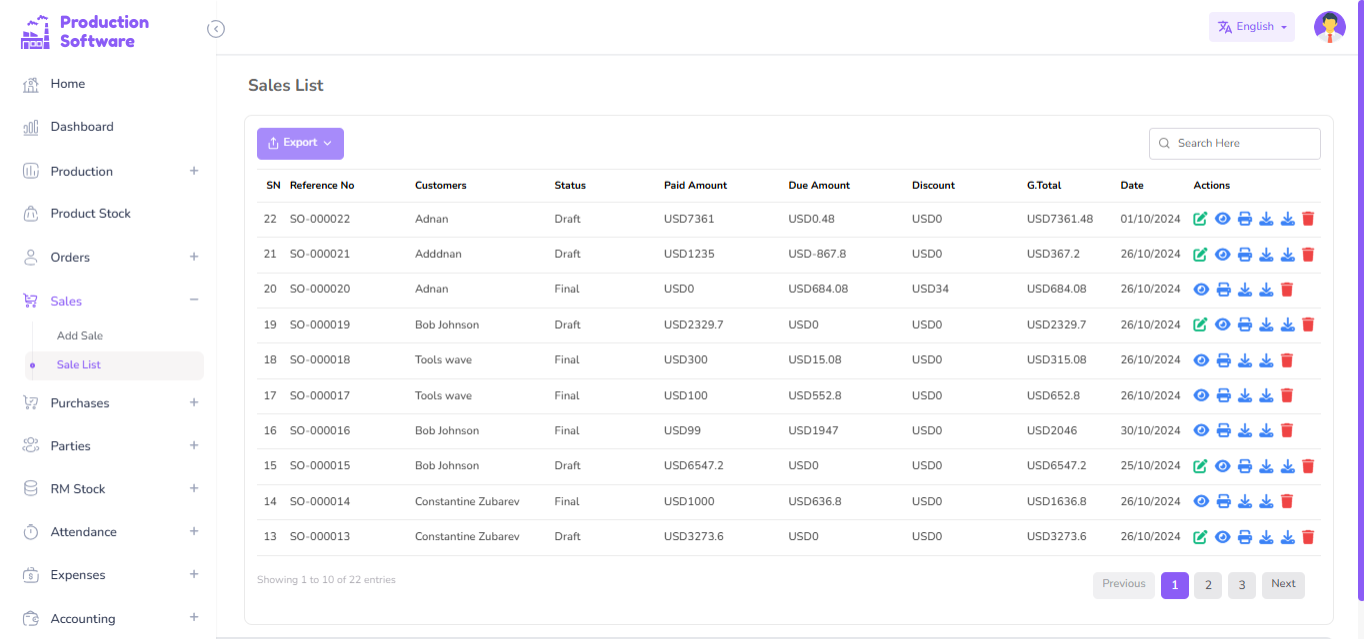
Task: Open the eye preview for sale SO-000014
Action: pos(1200,500)
